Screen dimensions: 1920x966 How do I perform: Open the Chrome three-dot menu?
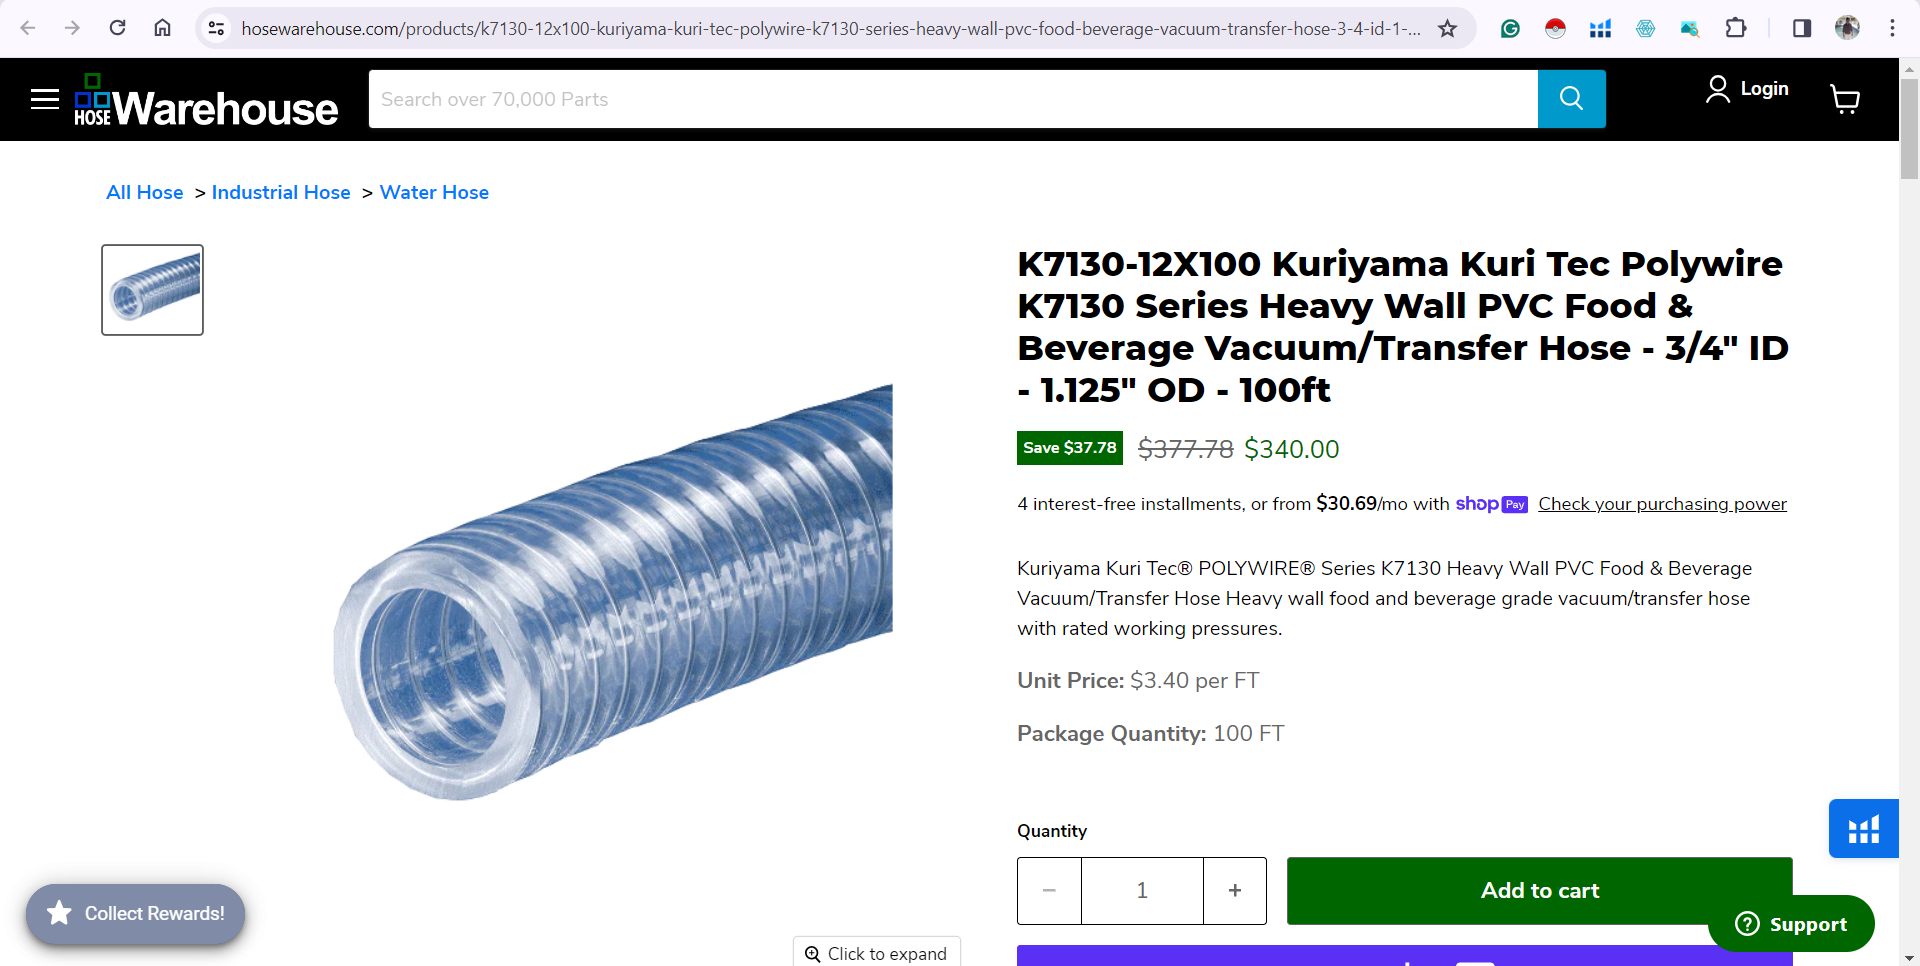(1892, 28)
